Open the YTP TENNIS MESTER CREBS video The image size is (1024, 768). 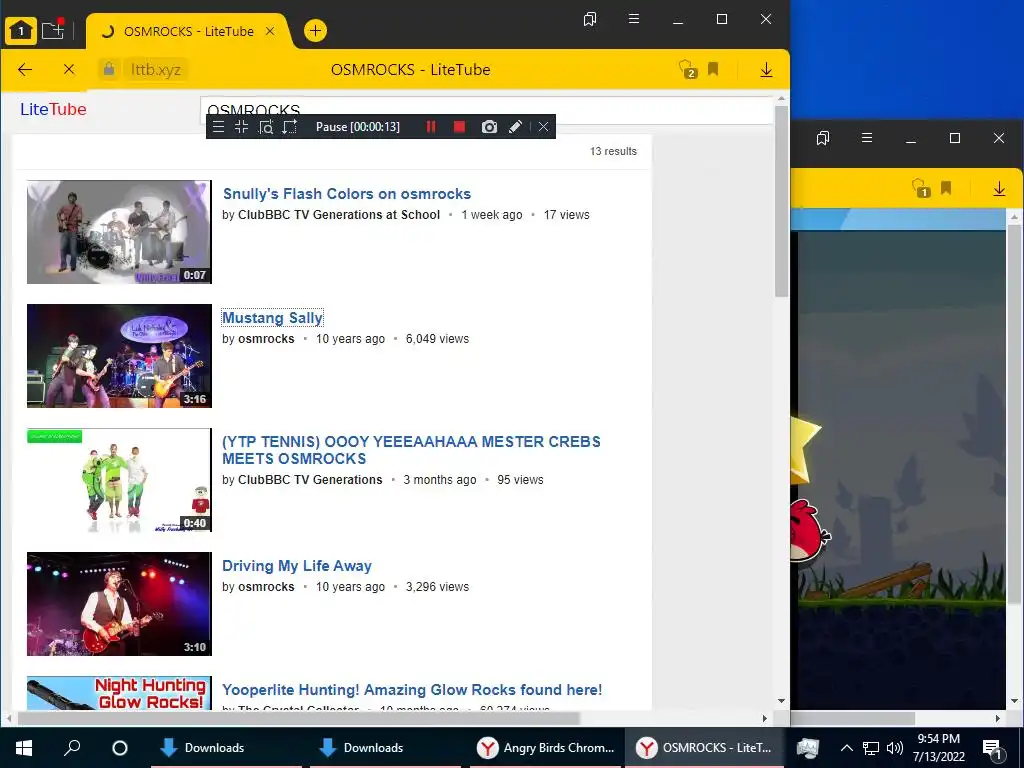411,450
